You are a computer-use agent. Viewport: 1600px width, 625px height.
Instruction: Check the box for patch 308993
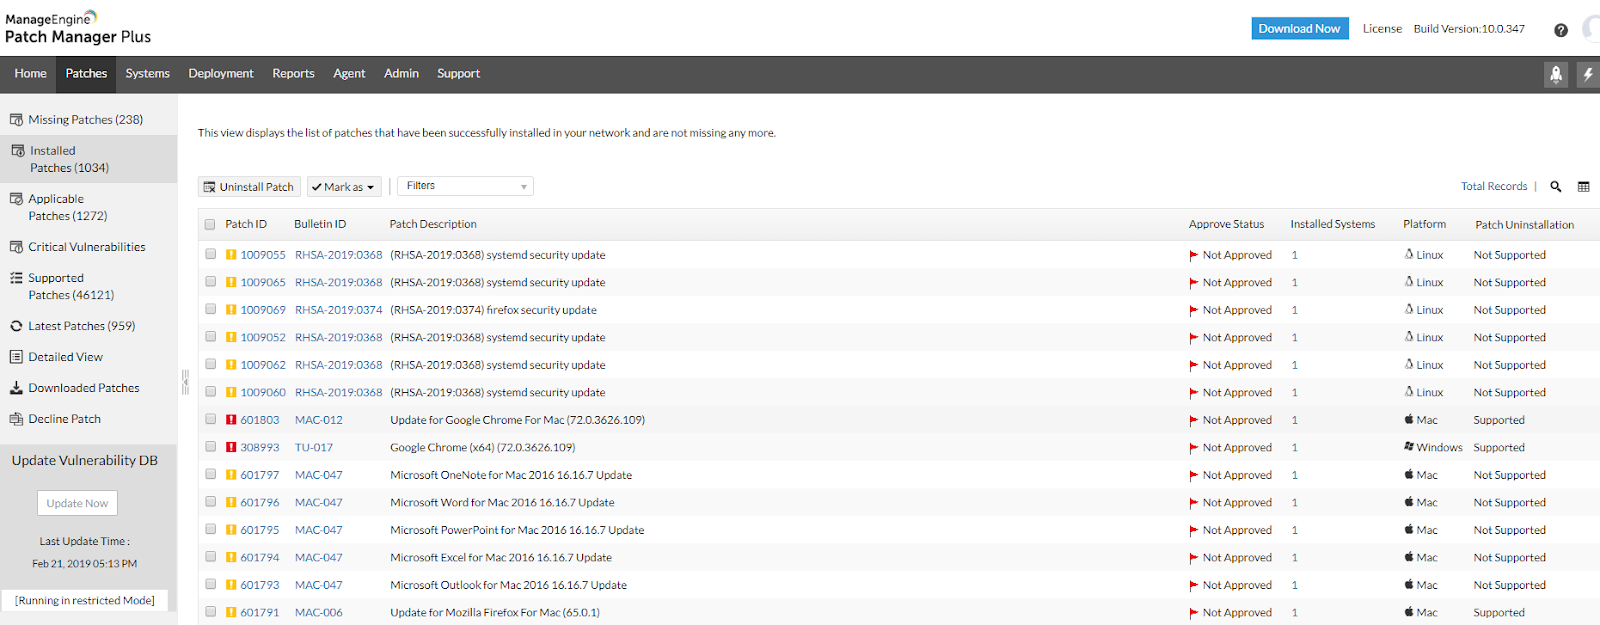tap(211, 447)
